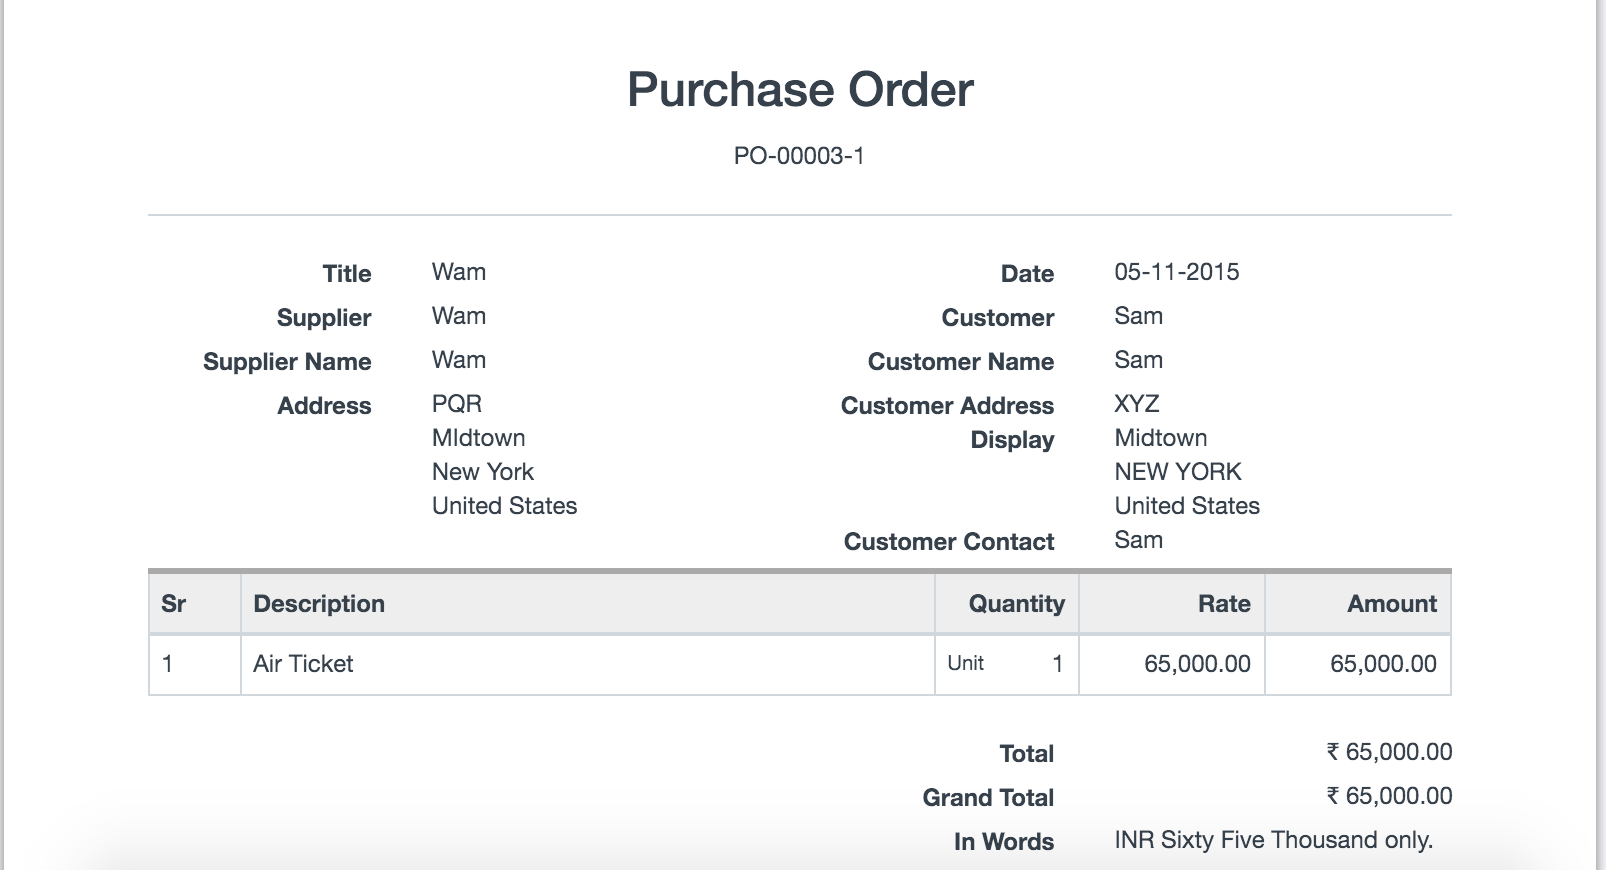
Task: Select the "Quantity" column header
Action: click(x=1016, y=604)
